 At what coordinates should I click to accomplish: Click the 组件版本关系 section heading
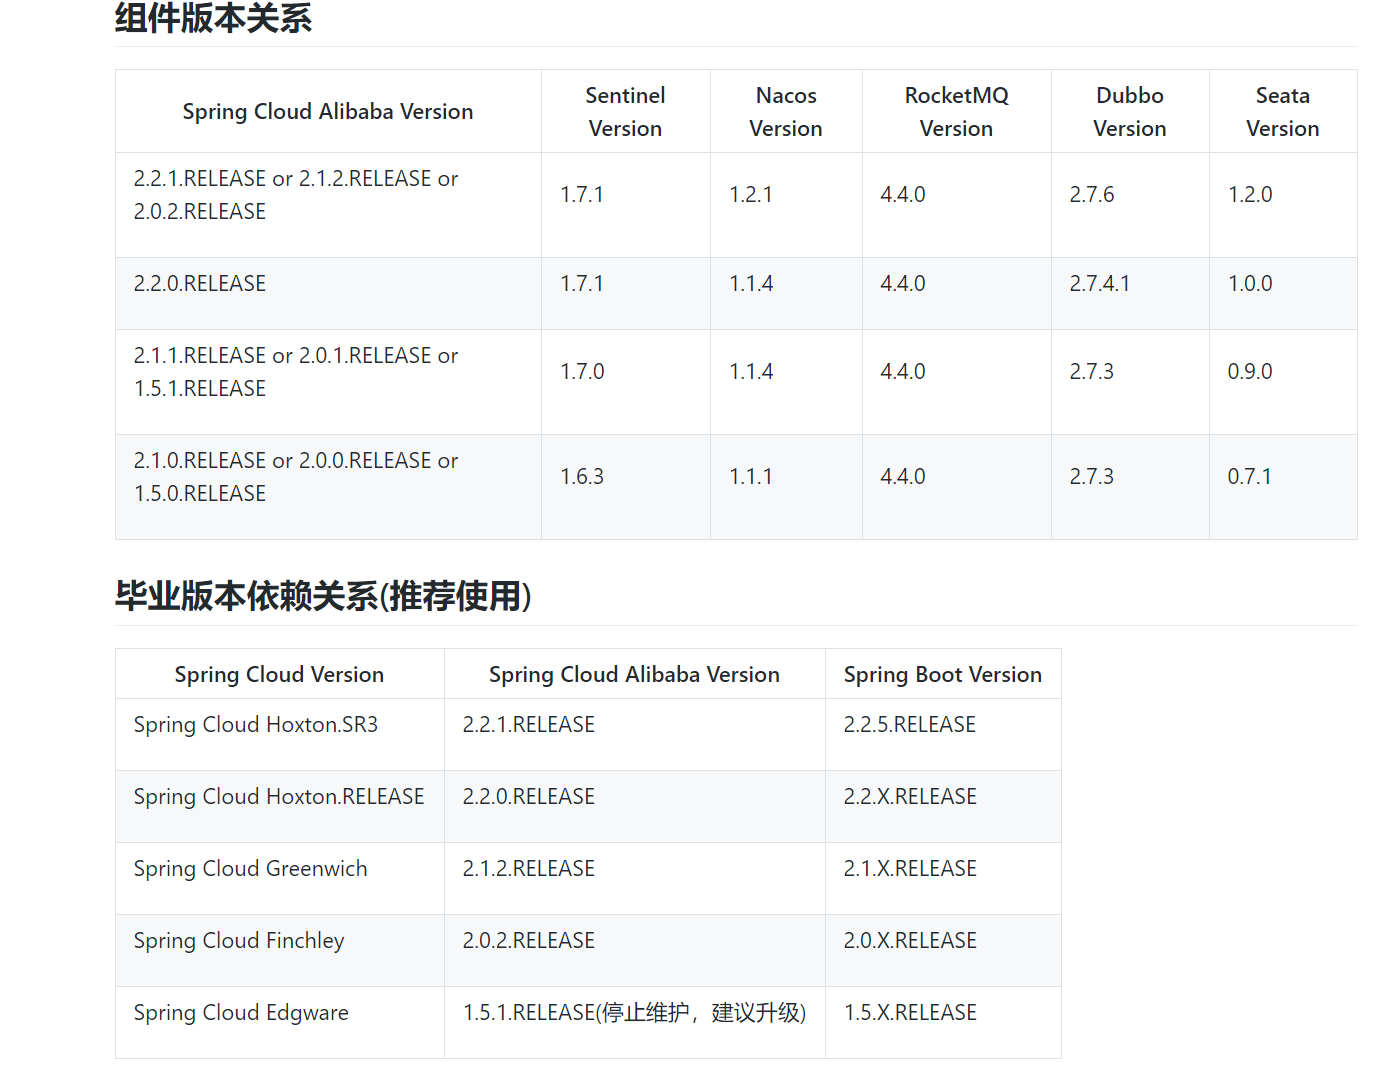(213, 18)
